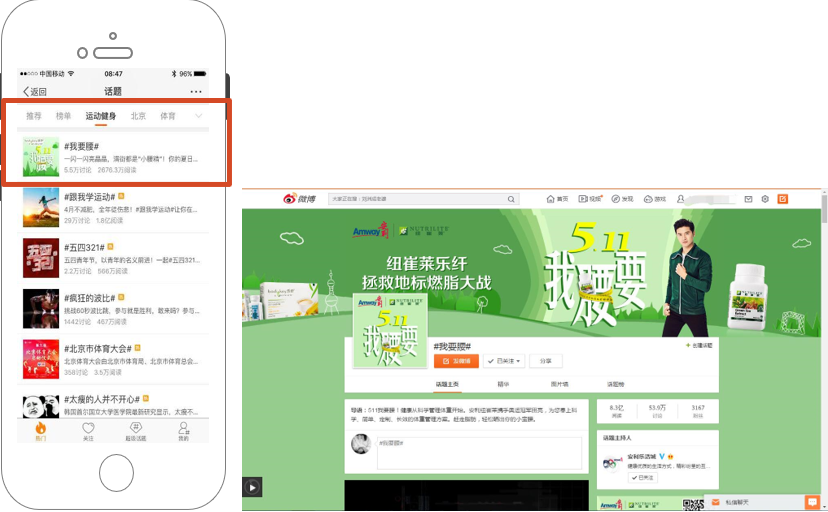Image resolution: width=828 pixels, height=512 pixels.
Task: Switch to the 榜单 tab on phone
Action: click(x=63, y=116)
